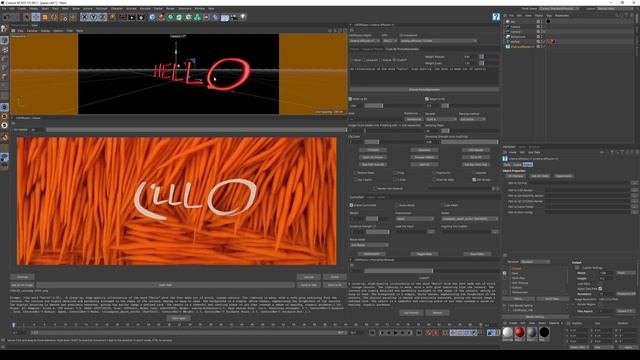Click the Model mode icon in left sidebar
This screenshot has width=640, height=360.
tap(4, 40)
